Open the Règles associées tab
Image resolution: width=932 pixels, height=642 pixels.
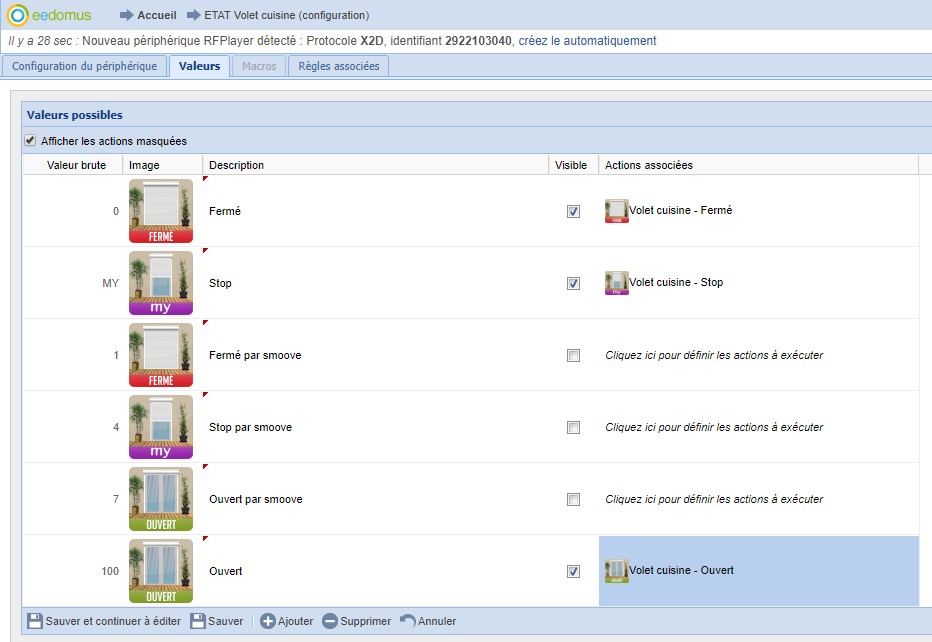(338, 66)
